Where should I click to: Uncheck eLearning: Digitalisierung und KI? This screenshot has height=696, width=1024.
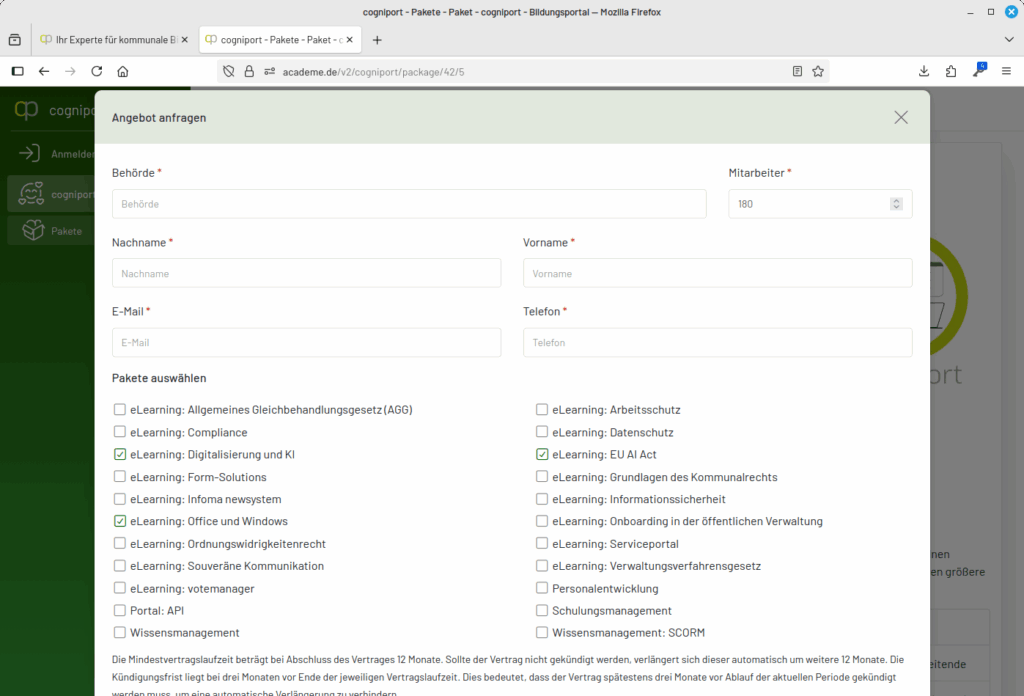120,455
